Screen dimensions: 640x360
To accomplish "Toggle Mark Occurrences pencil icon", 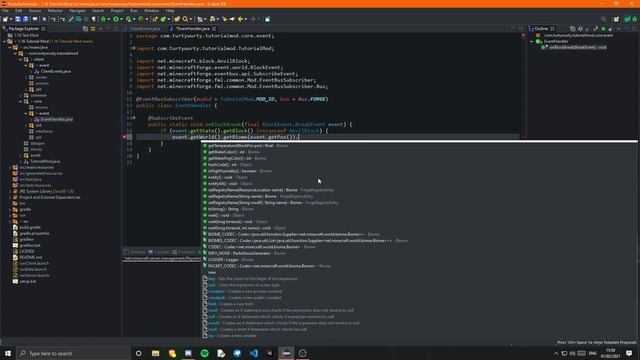I will point(70,19).
